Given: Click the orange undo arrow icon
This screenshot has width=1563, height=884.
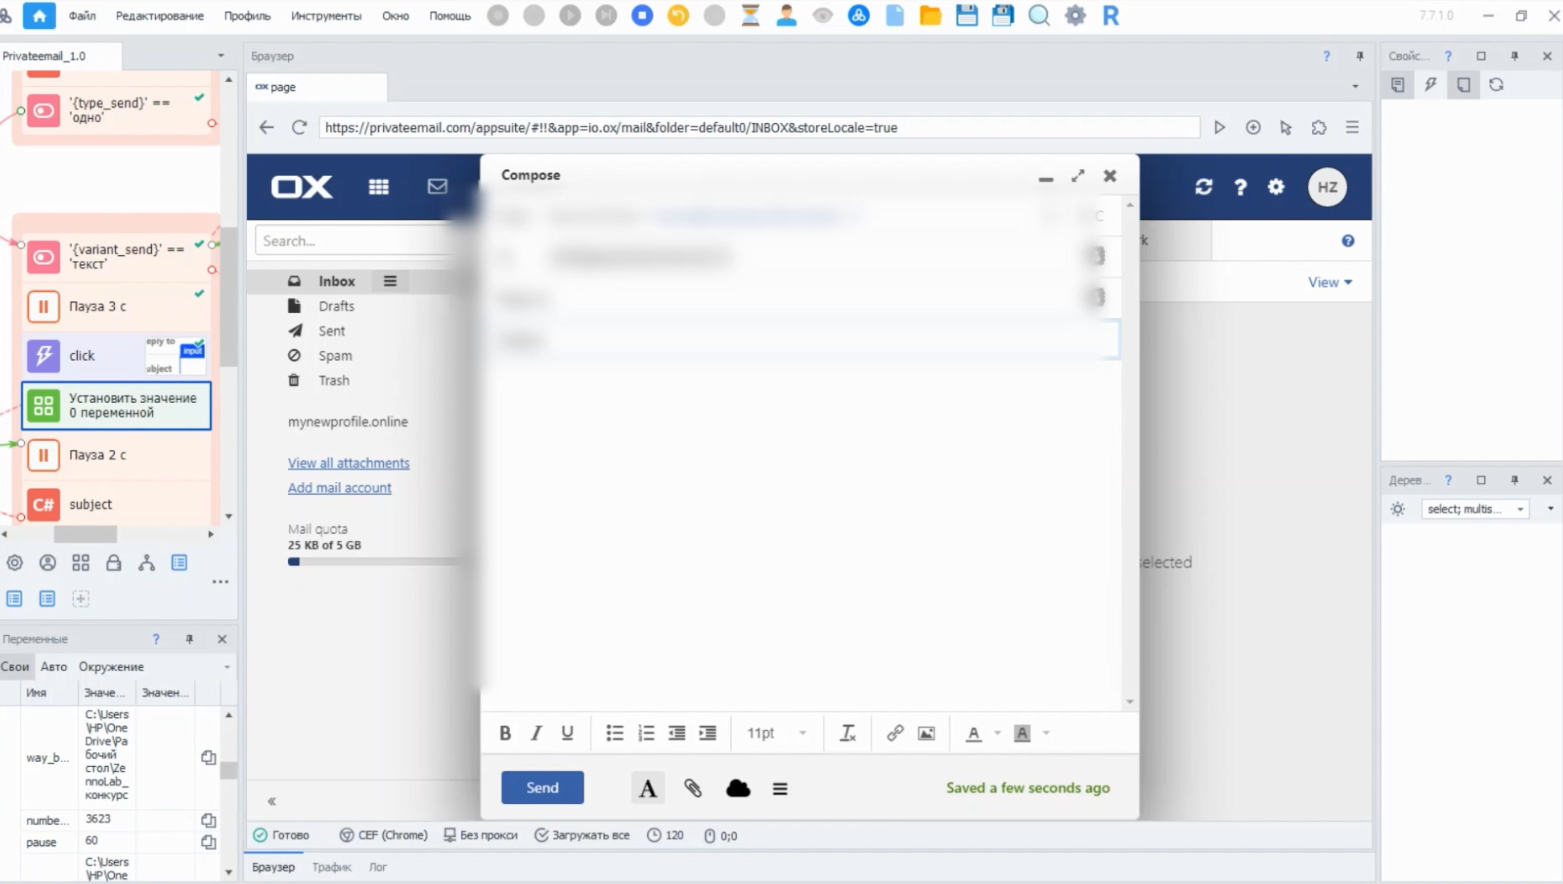Looking at the screenshot, I should click(678, 15).
